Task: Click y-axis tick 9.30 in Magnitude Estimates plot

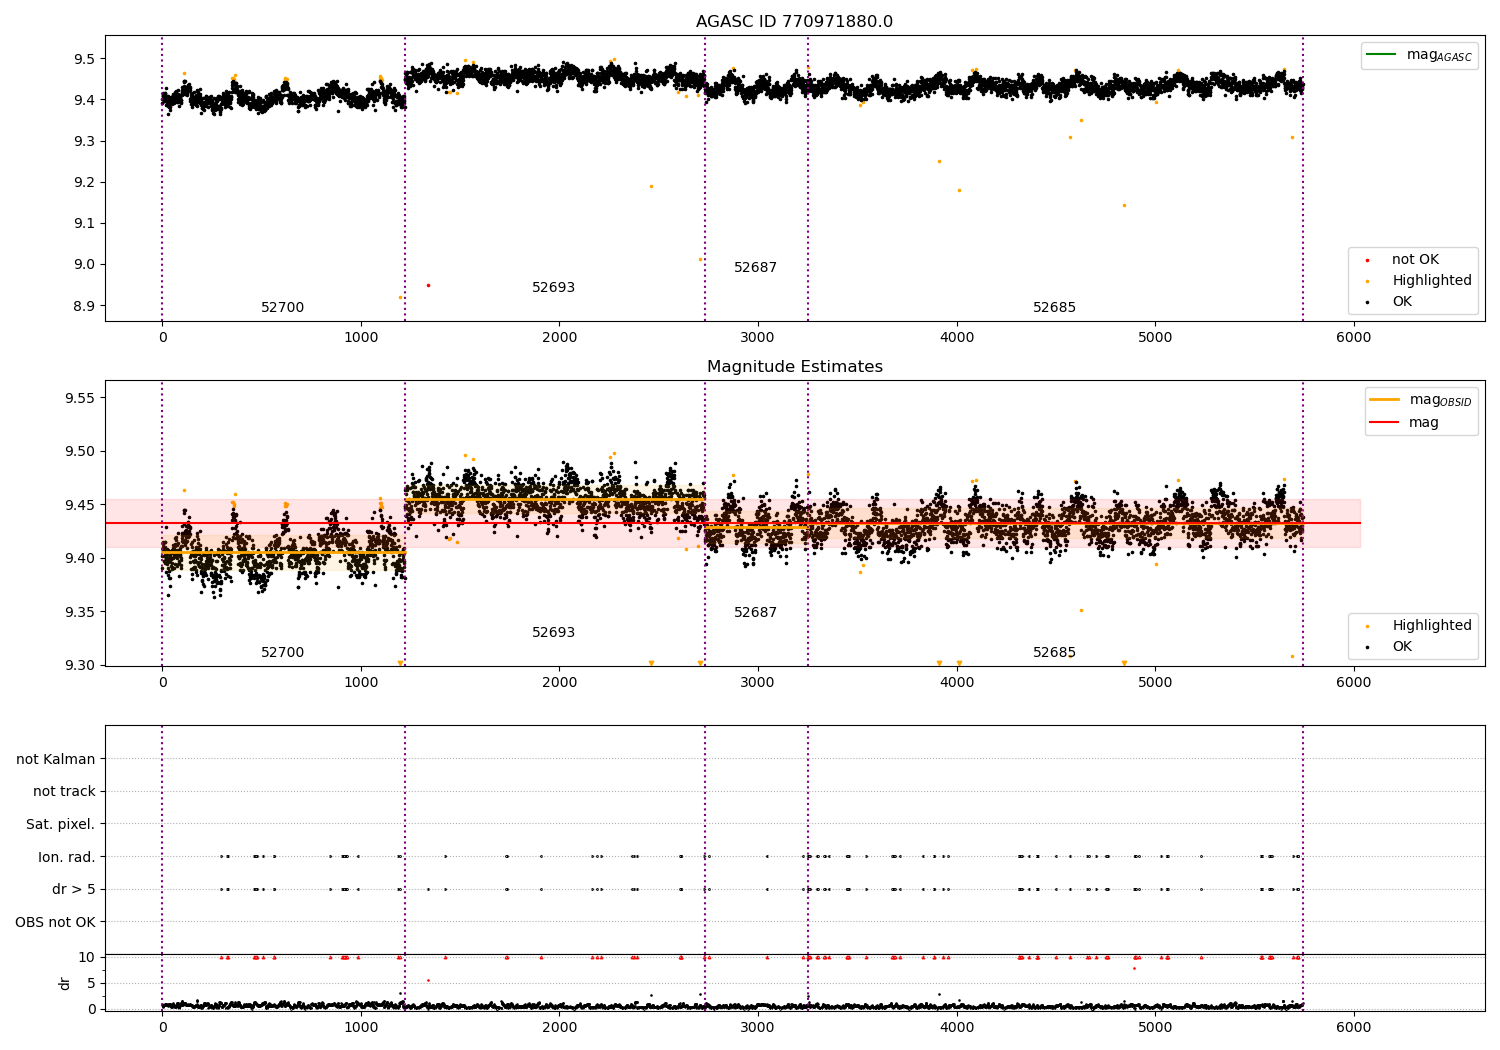Action: click(80, 666)
